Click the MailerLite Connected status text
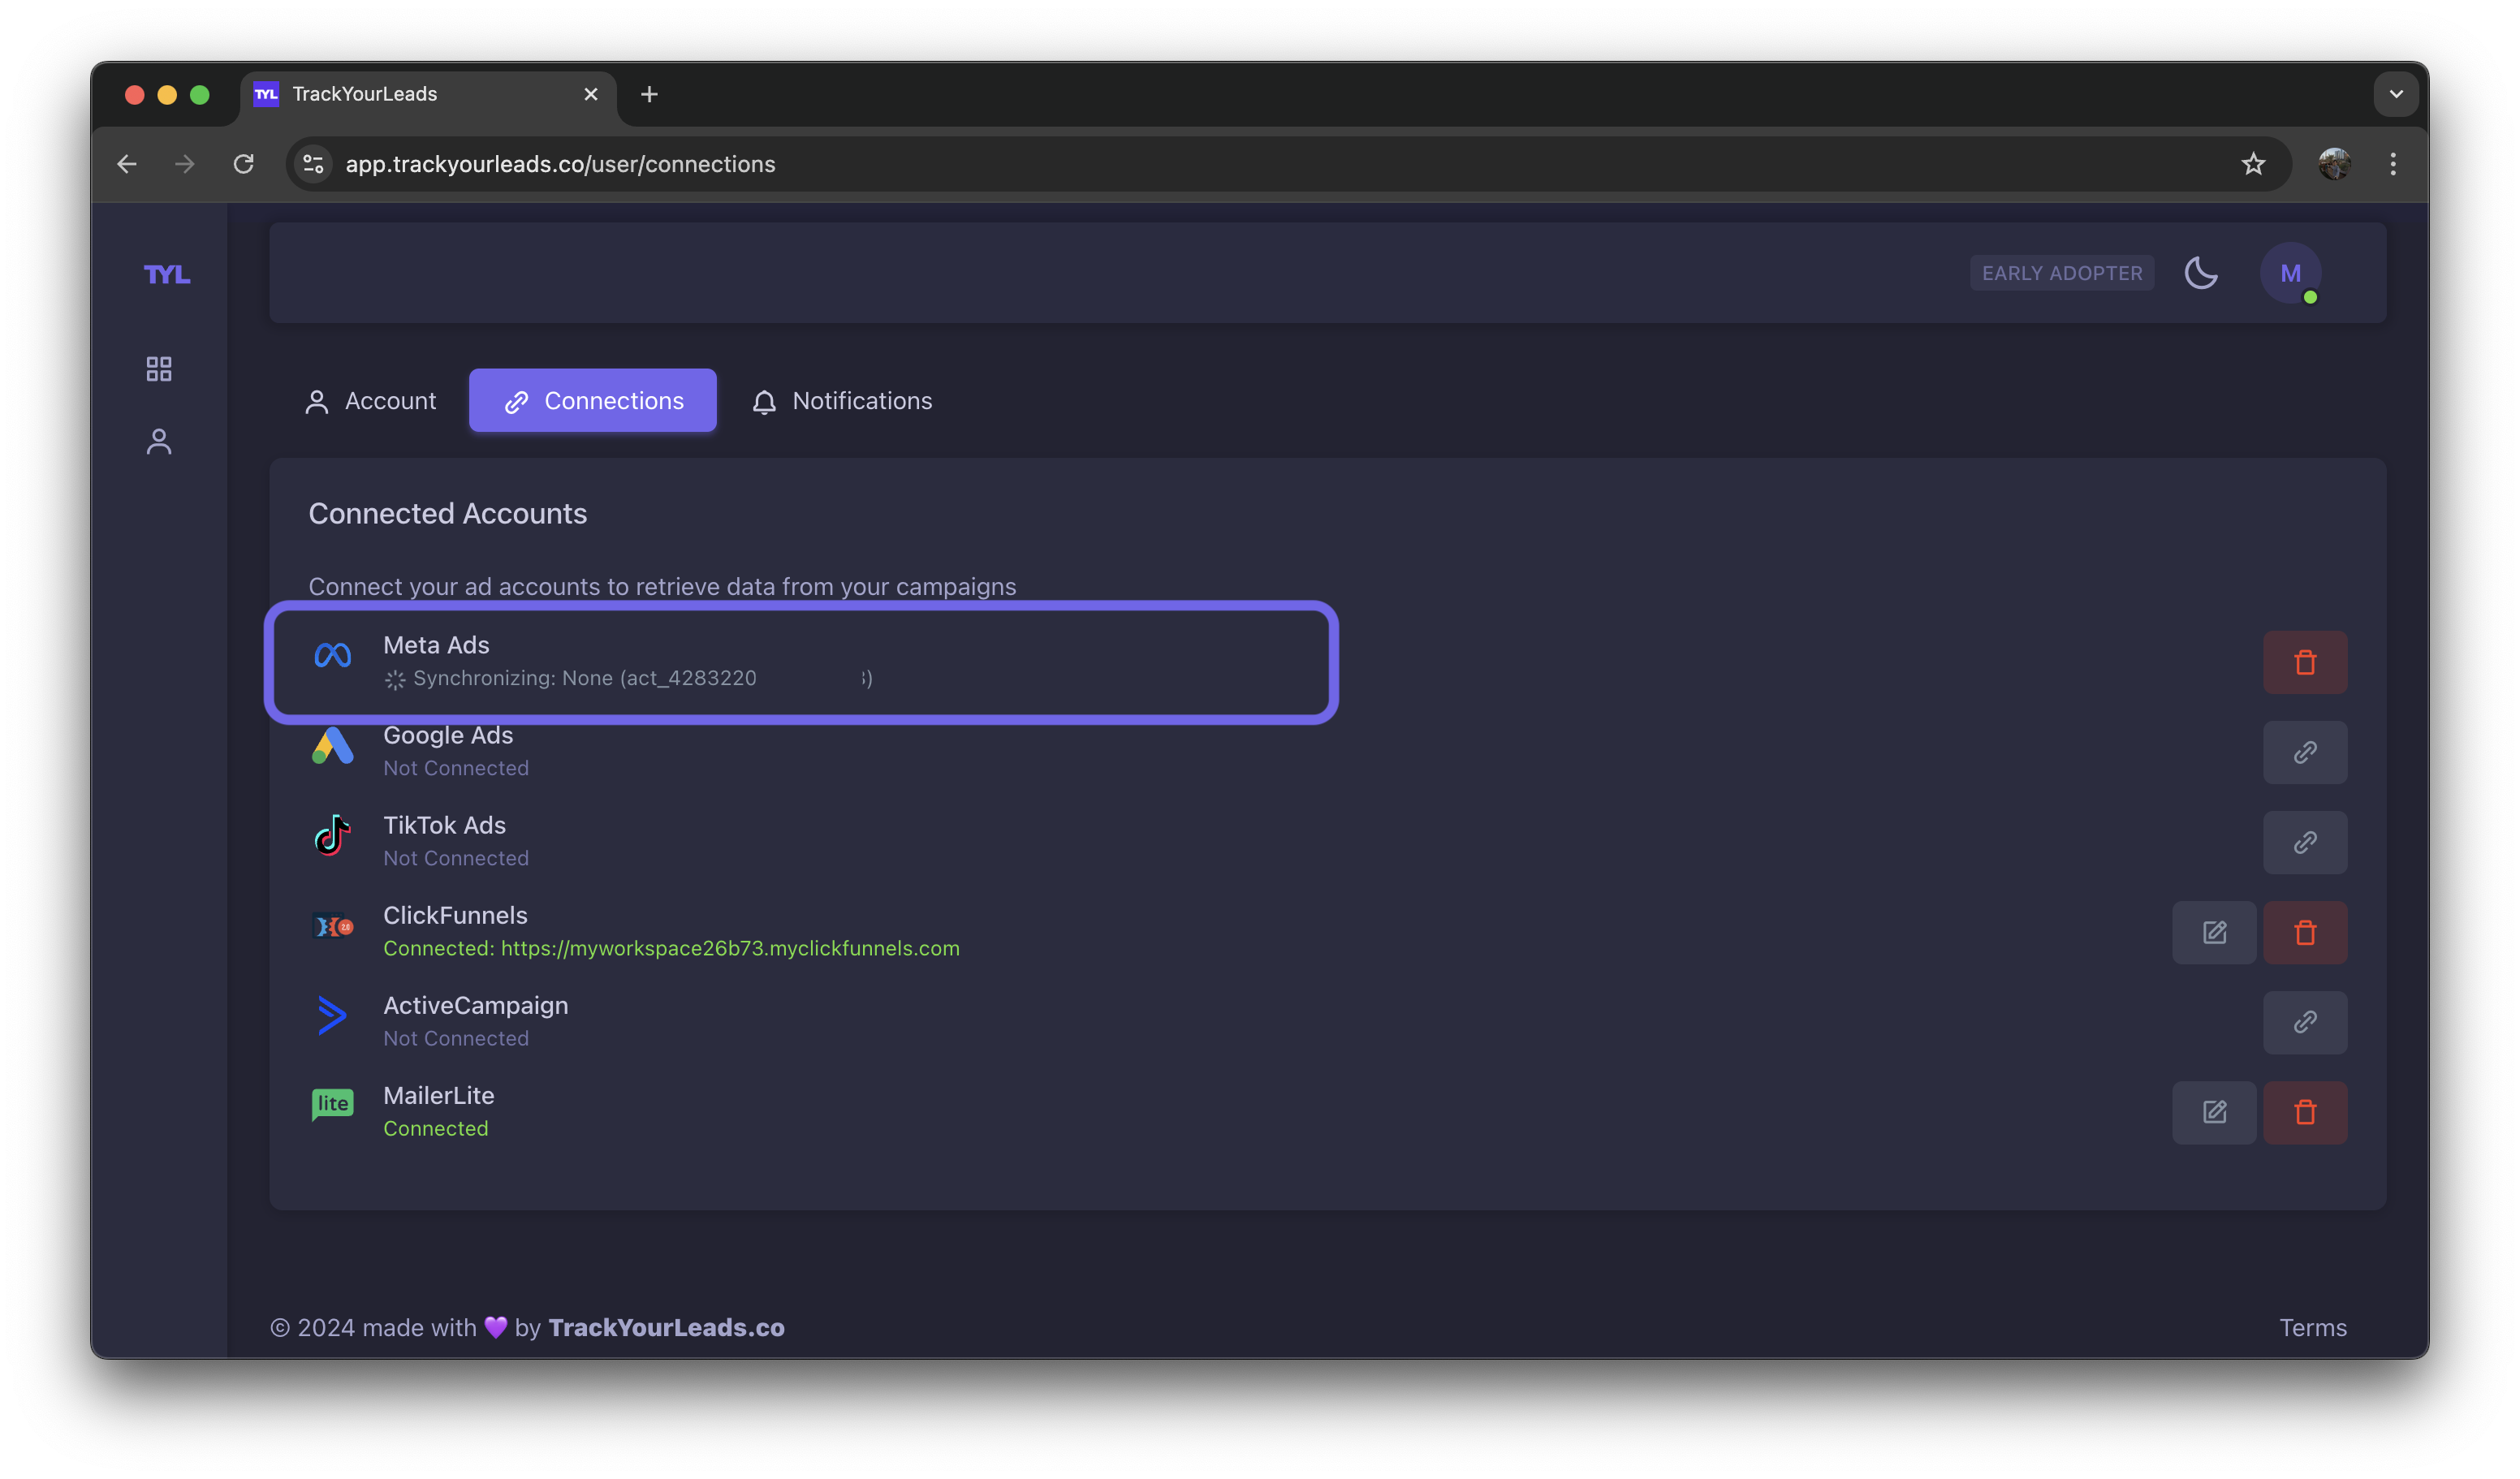Screen dimensions: 2520x1479 click(436, 1128)
